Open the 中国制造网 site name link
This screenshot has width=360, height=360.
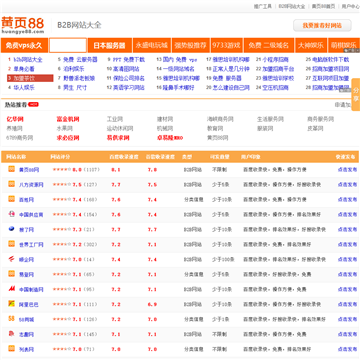[31, 290]
